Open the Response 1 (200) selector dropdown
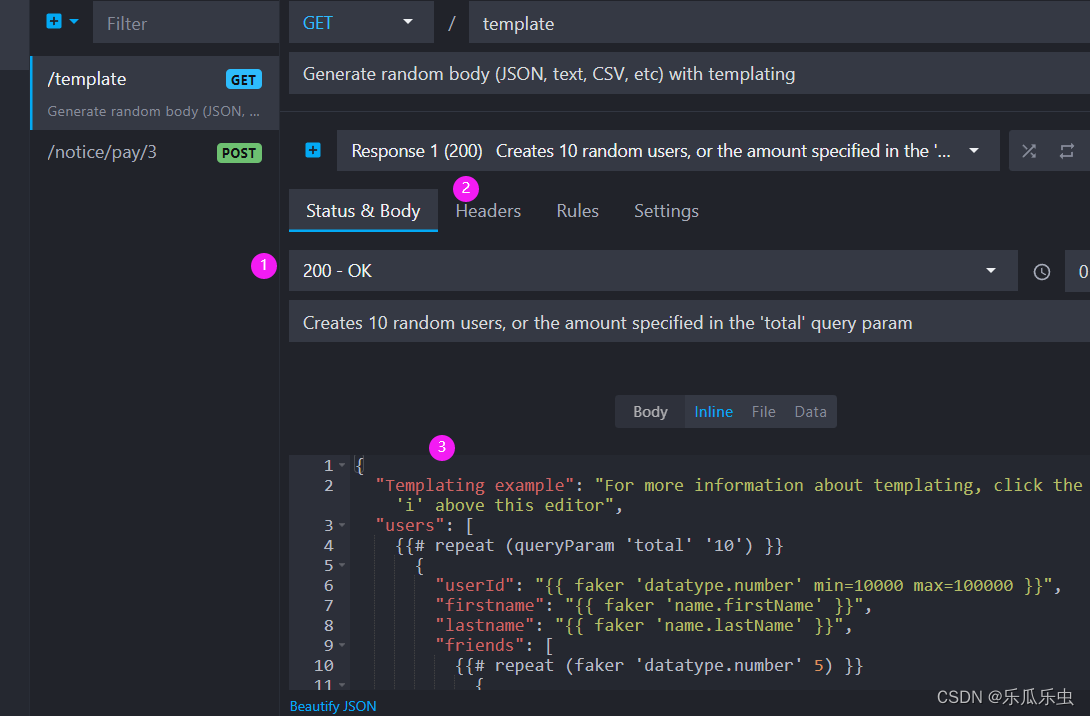The height and width of the screenshot is (716, 1090). tap(667, 151)
